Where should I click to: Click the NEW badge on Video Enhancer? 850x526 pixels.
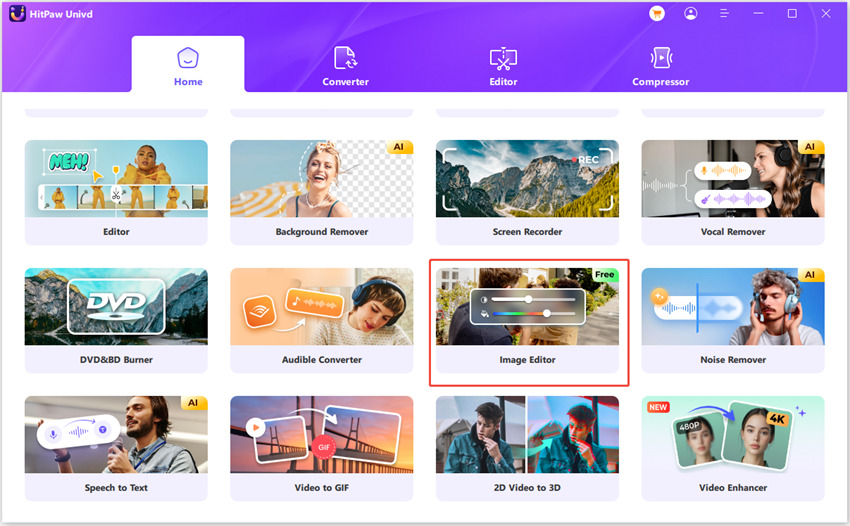[x=658, y=407]
